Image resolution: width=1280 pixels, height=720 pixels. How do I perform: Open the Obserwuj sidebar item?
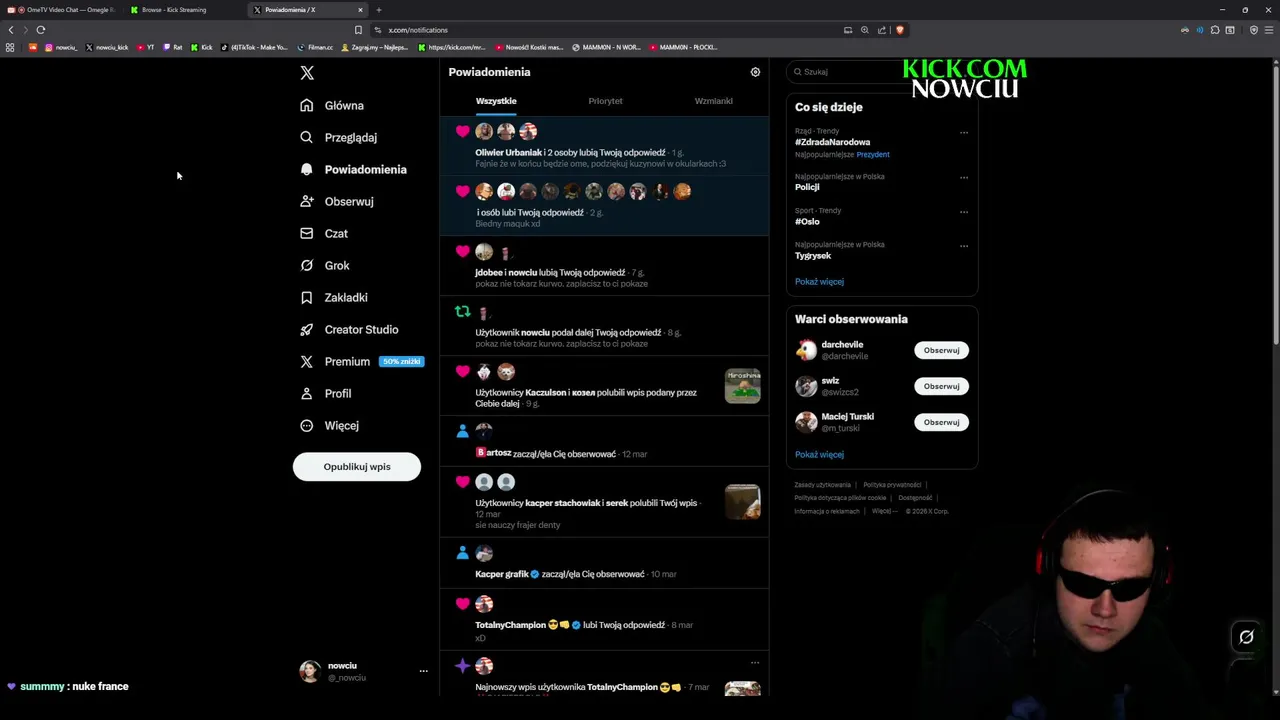click(x=337, y=201)
